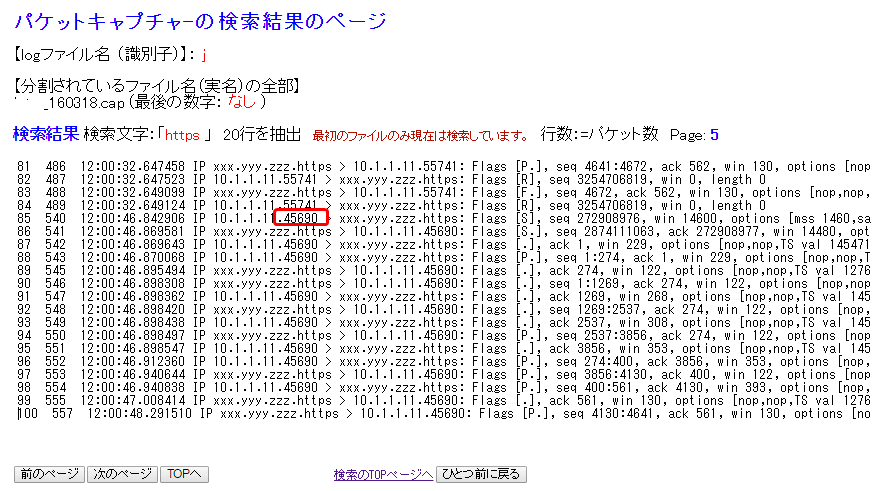Go to next page with 次のページ
Screen dimensions: 877x491
(x=121, y=473)
